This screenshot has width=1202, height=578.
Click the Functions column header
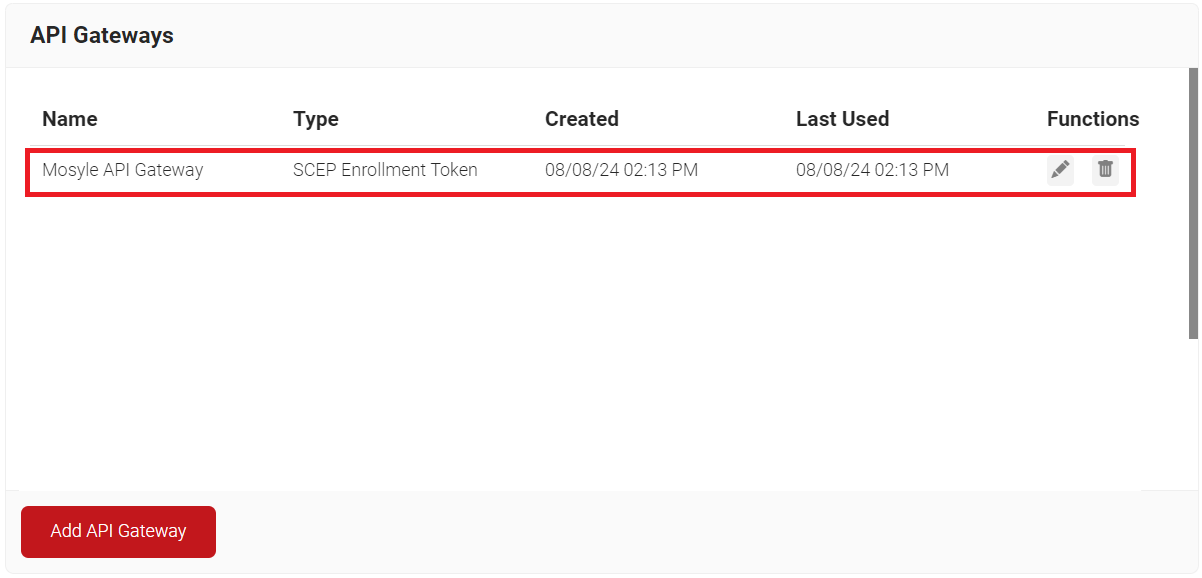tap(1093, 119)
